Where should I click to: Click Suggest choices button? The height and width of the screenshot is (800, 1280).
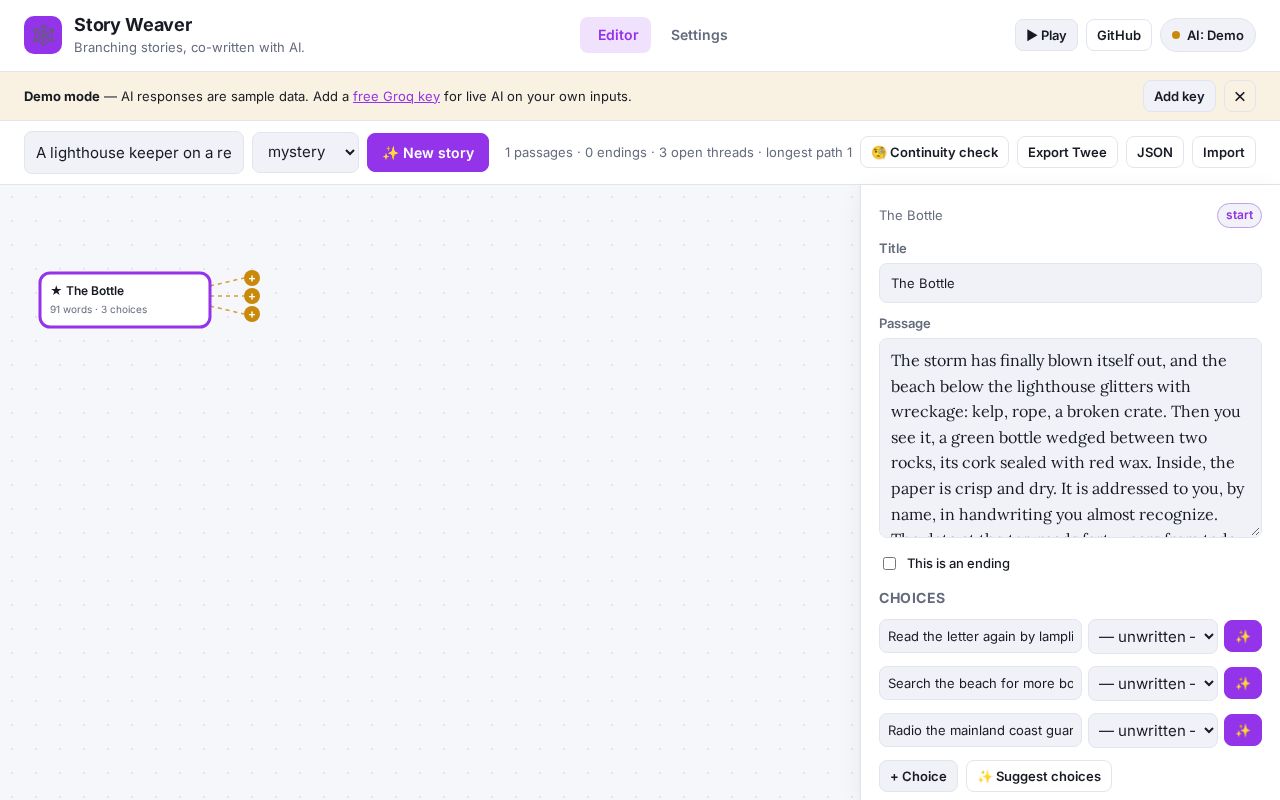click(x=1039, y=776)
